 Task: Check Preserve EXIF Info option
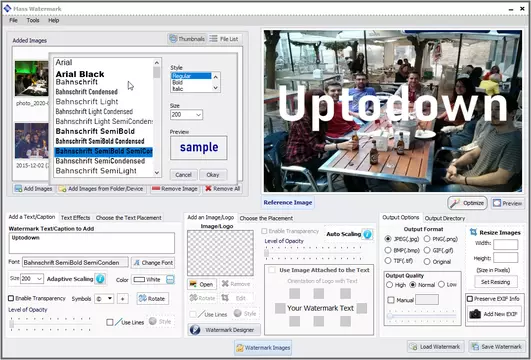click(470, 299)
